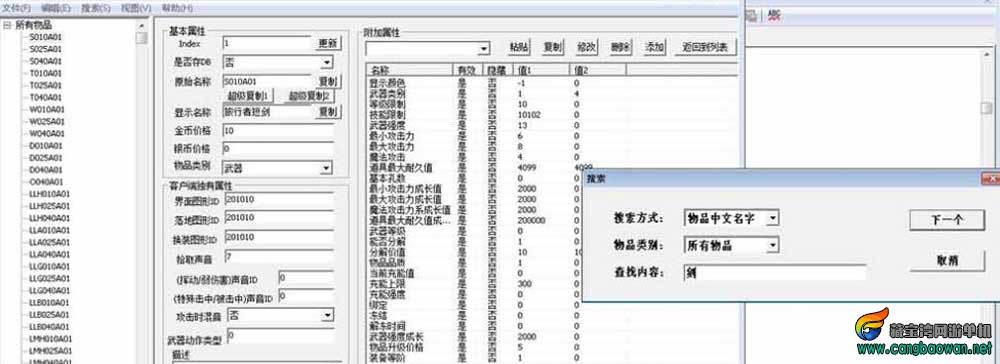This screenshot has height=364, width=1000.
Task: Click the 落地图形ID input field
Action: pyautogui.click(x=279, y=218)
